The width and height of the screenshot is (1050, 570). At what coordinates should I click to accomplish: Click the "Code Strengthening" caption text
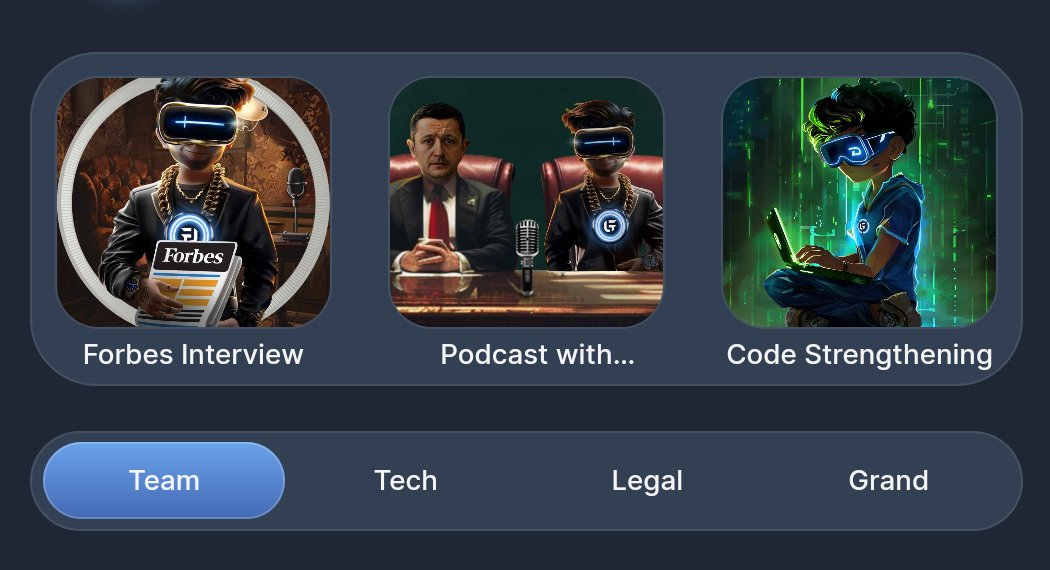click(x=859, y=355)
